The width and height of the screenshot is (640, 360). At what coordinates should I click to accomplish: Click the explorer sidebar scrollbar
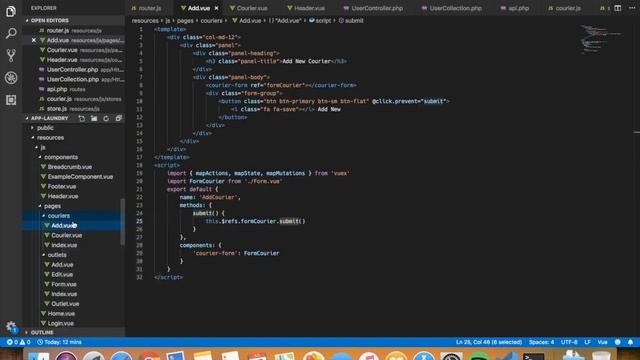122,222
